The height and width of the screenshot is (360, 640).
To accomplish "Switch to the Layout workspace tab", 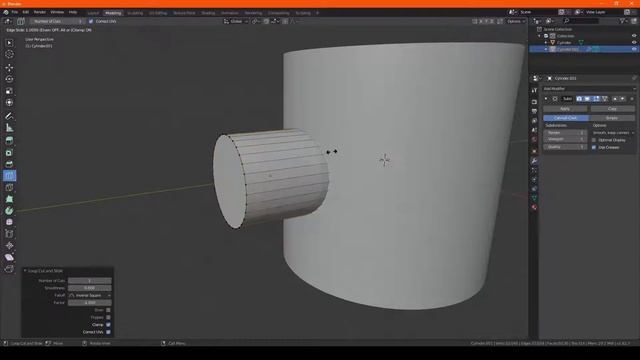I will pos(93,13).
